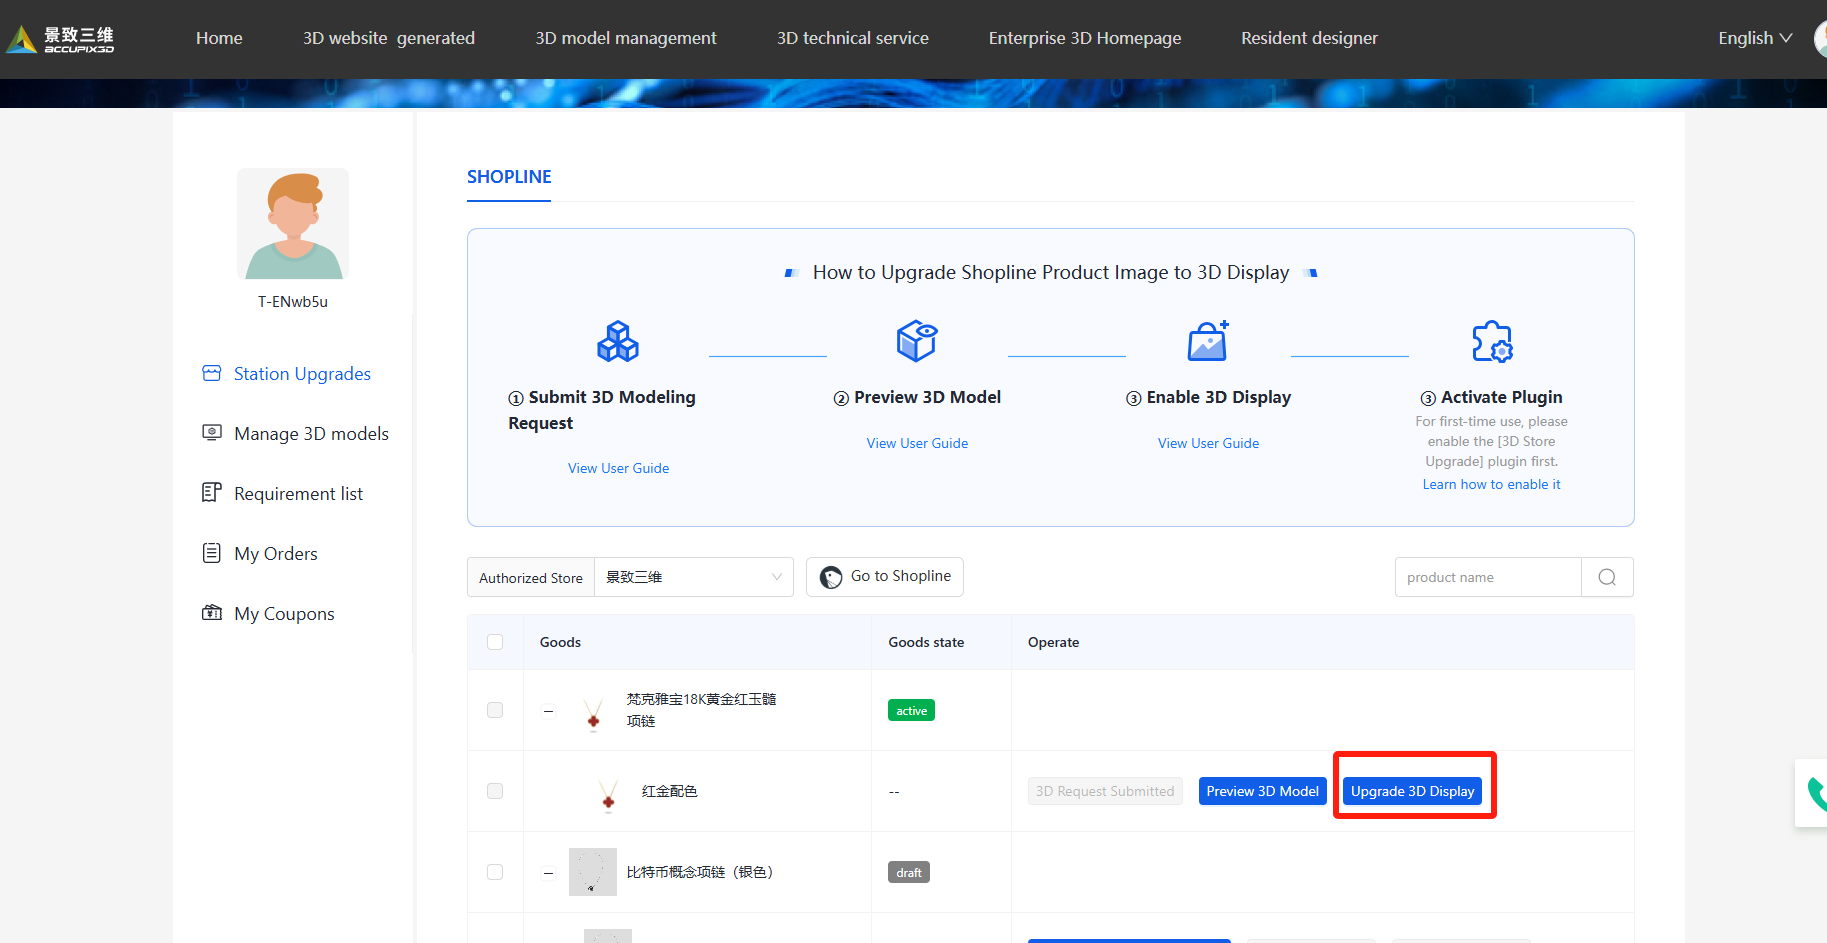Open View User Guide under Submit 3D Modeling
Screen dimensions: 1827x943
tap(619, 468)
